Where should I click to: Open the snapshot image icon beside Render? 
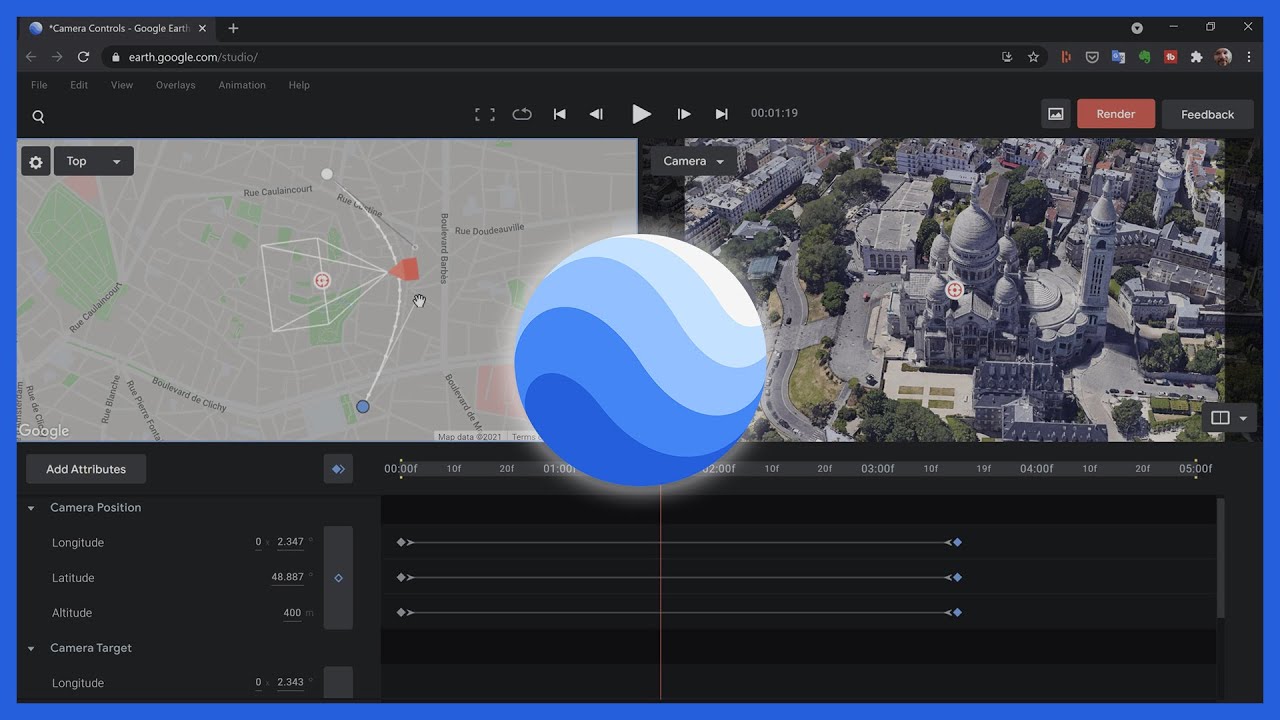pos(1056,114)
